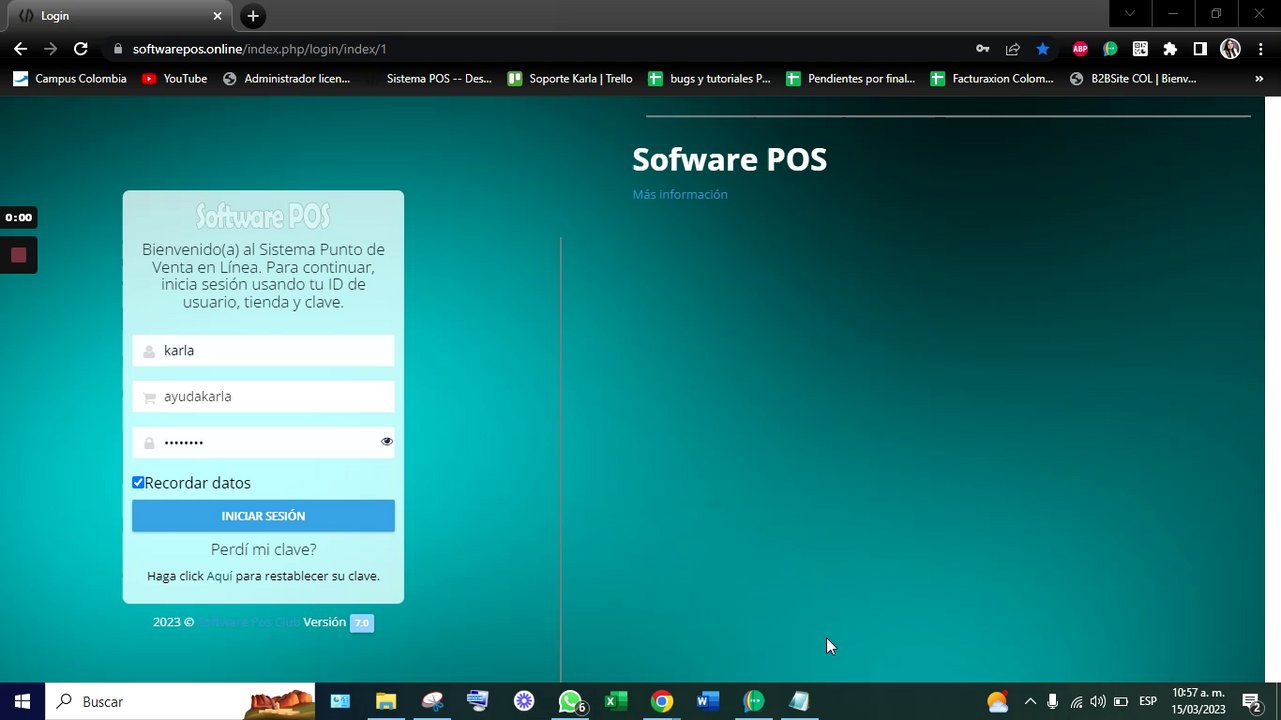Open the Chrome profile avatar

tap(1231, 49)
